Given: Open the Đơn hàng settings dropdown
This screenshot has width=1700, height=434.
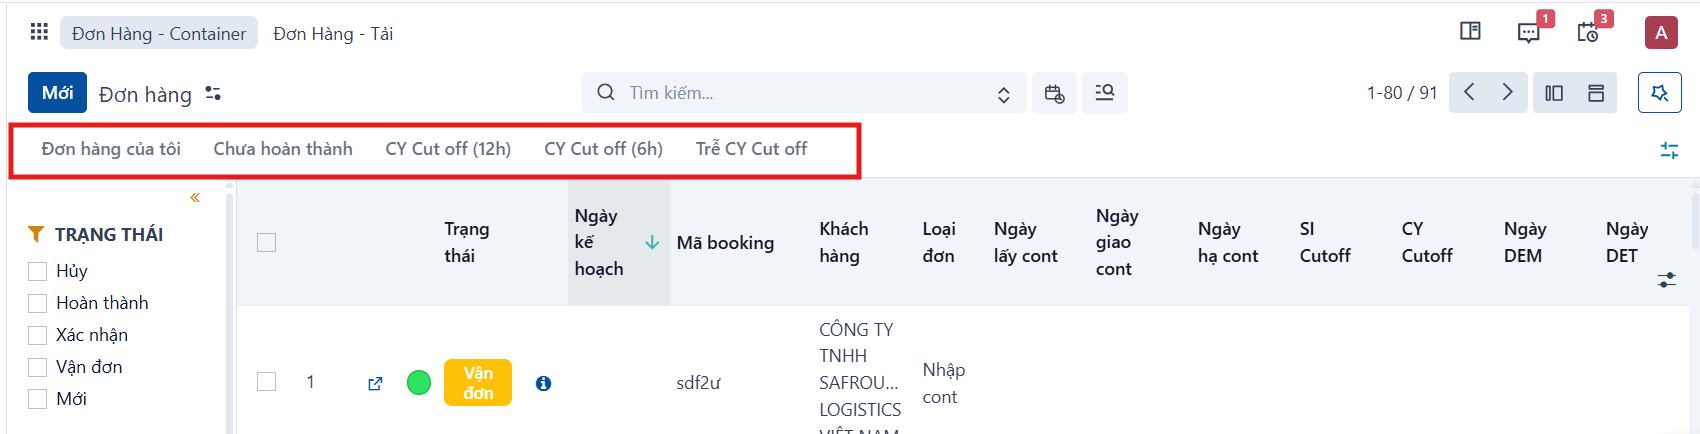Looking at the screenshot, I should (x=213, y=93).
